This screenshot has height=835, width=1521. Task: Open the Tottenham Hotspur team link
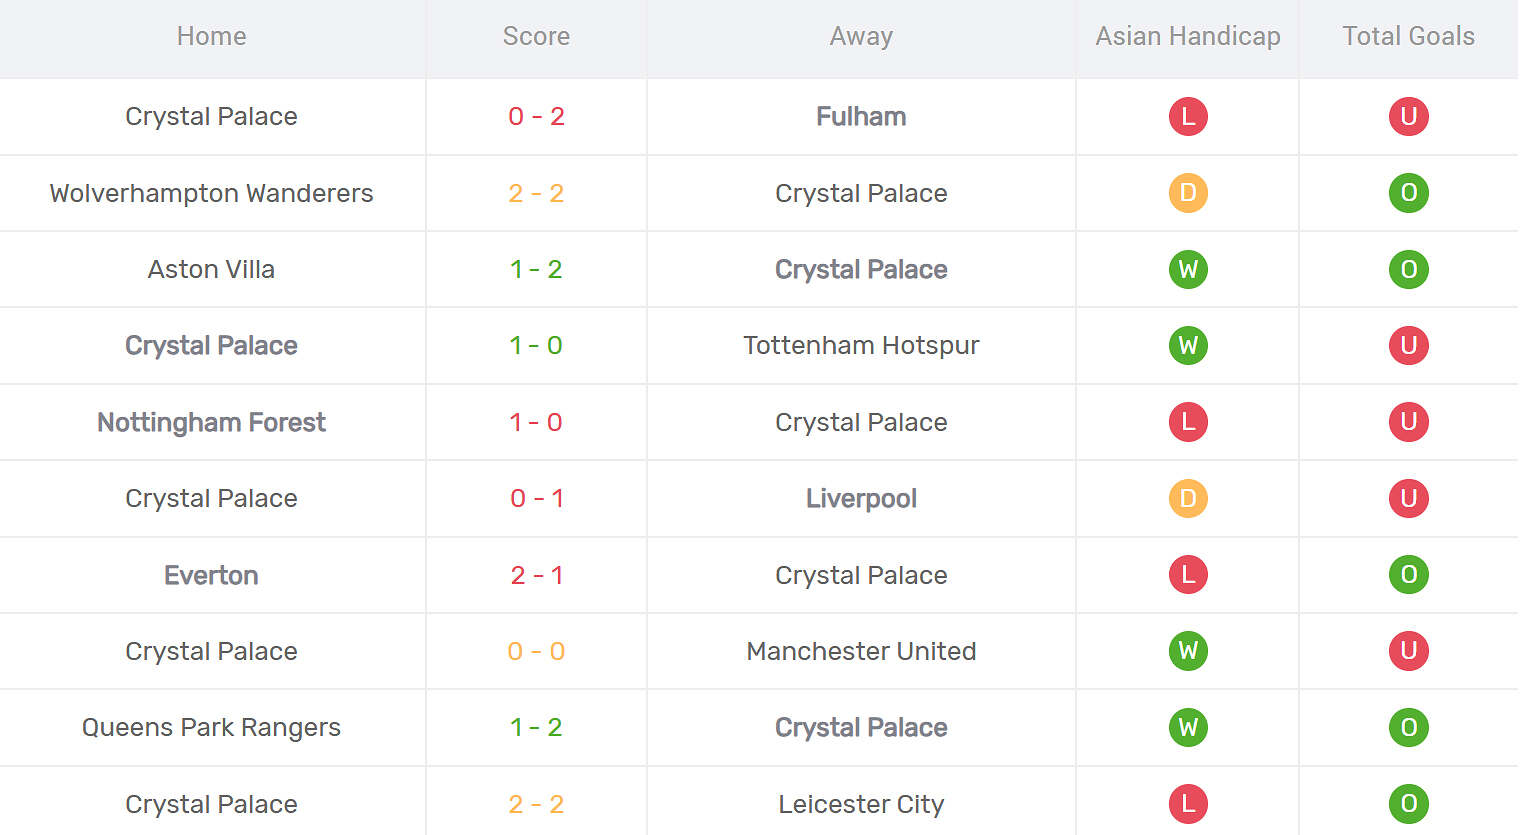pyautogui.click(x=861, y=346)
